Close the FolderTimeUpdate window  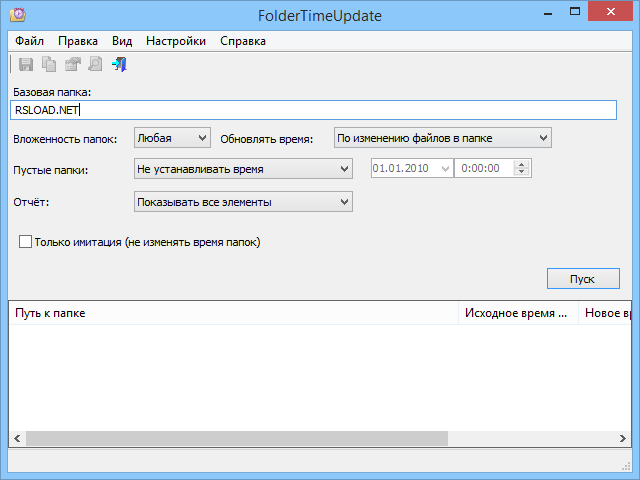point(611,12)
